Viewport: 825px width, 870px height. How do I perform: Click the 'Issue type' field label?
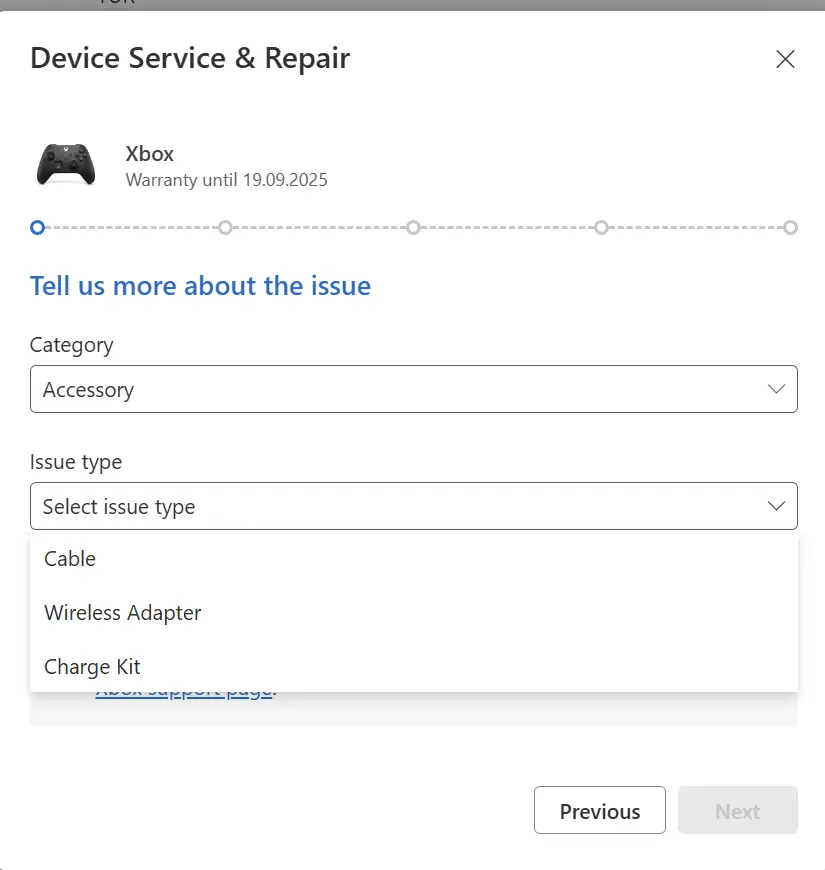76,462
